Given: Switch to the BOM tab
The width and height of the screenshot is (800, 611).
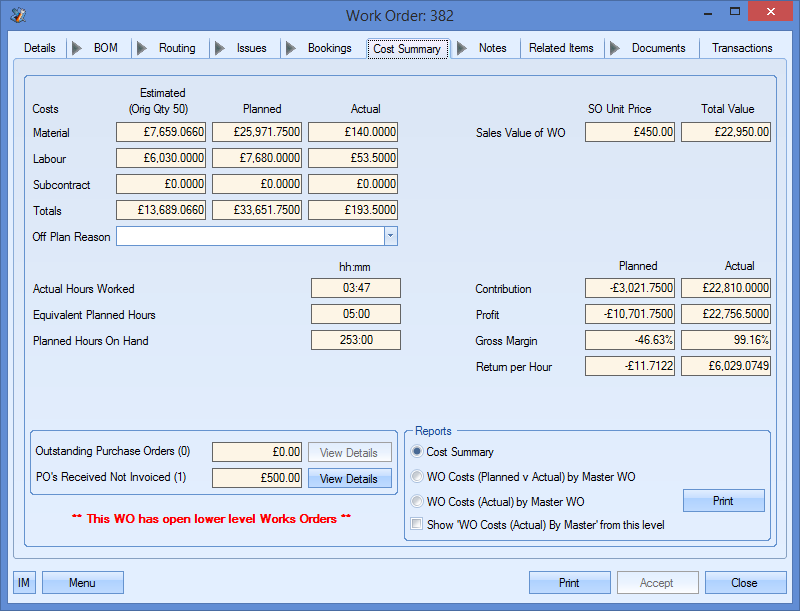Looking at the screenshot, I should [x=105, y=48].
